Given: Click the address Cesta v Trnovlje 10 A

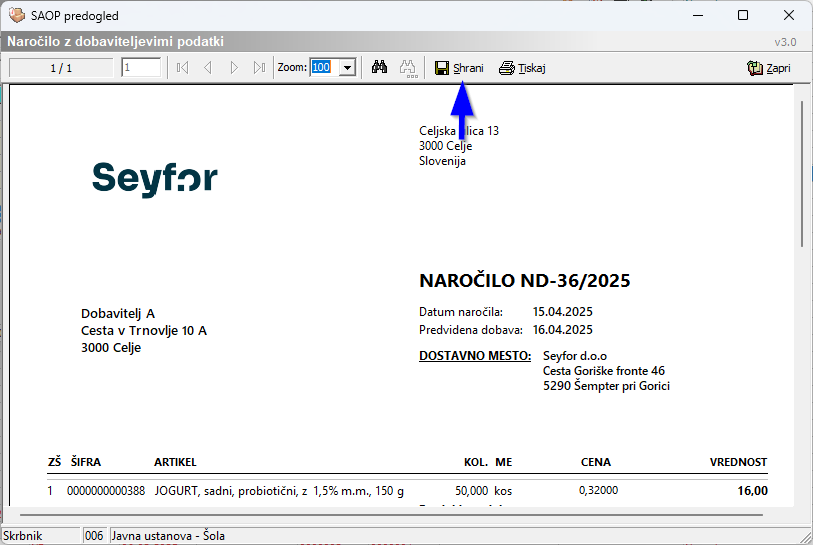Looking at the screenshot, I should [144, 331].
